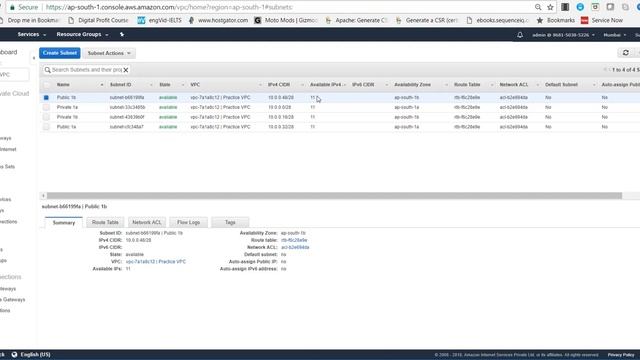Clear the subnet search with the X icon
The image size is (640, 360).
coord(126,70)
